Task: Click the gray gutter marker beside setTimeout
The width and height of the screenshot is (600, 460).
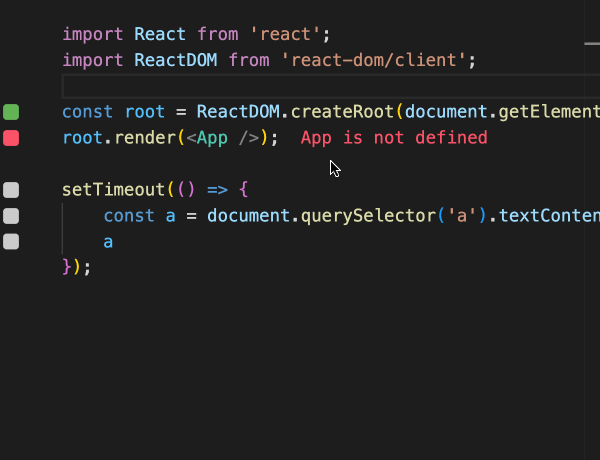Action: [11, 190]
